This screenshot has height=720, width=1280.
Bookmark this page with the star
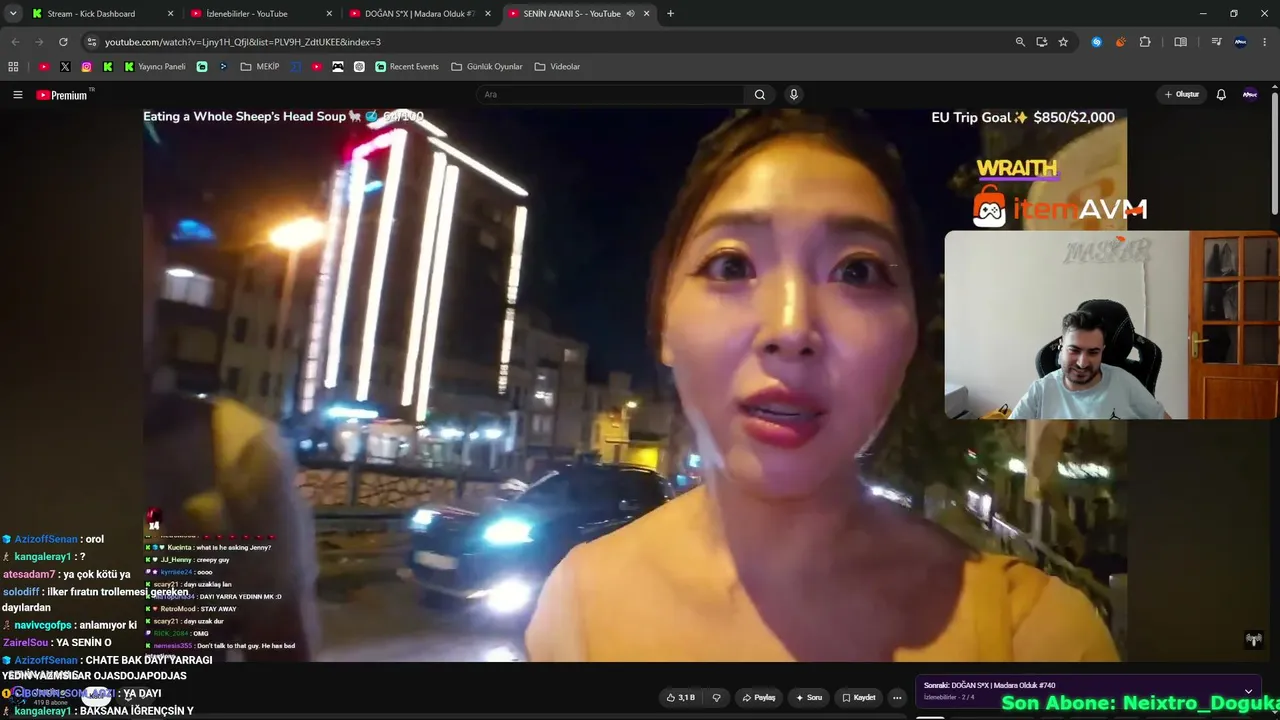coord(1063,42)
